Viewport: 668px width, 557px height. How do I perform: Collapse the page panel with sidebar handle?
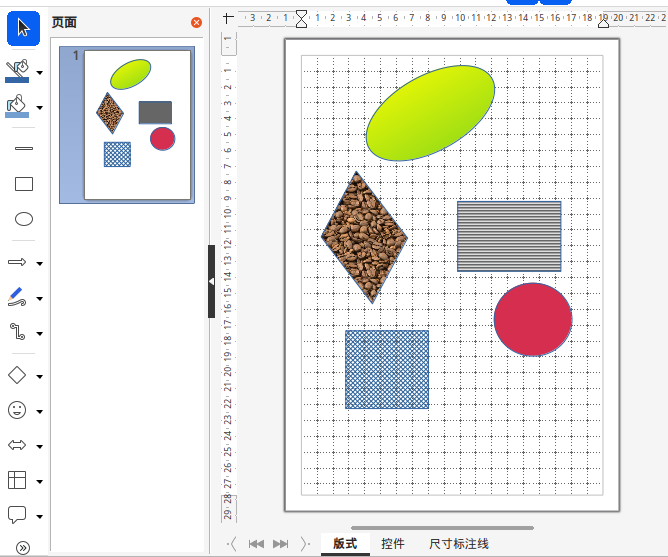[x=211, y=282]
